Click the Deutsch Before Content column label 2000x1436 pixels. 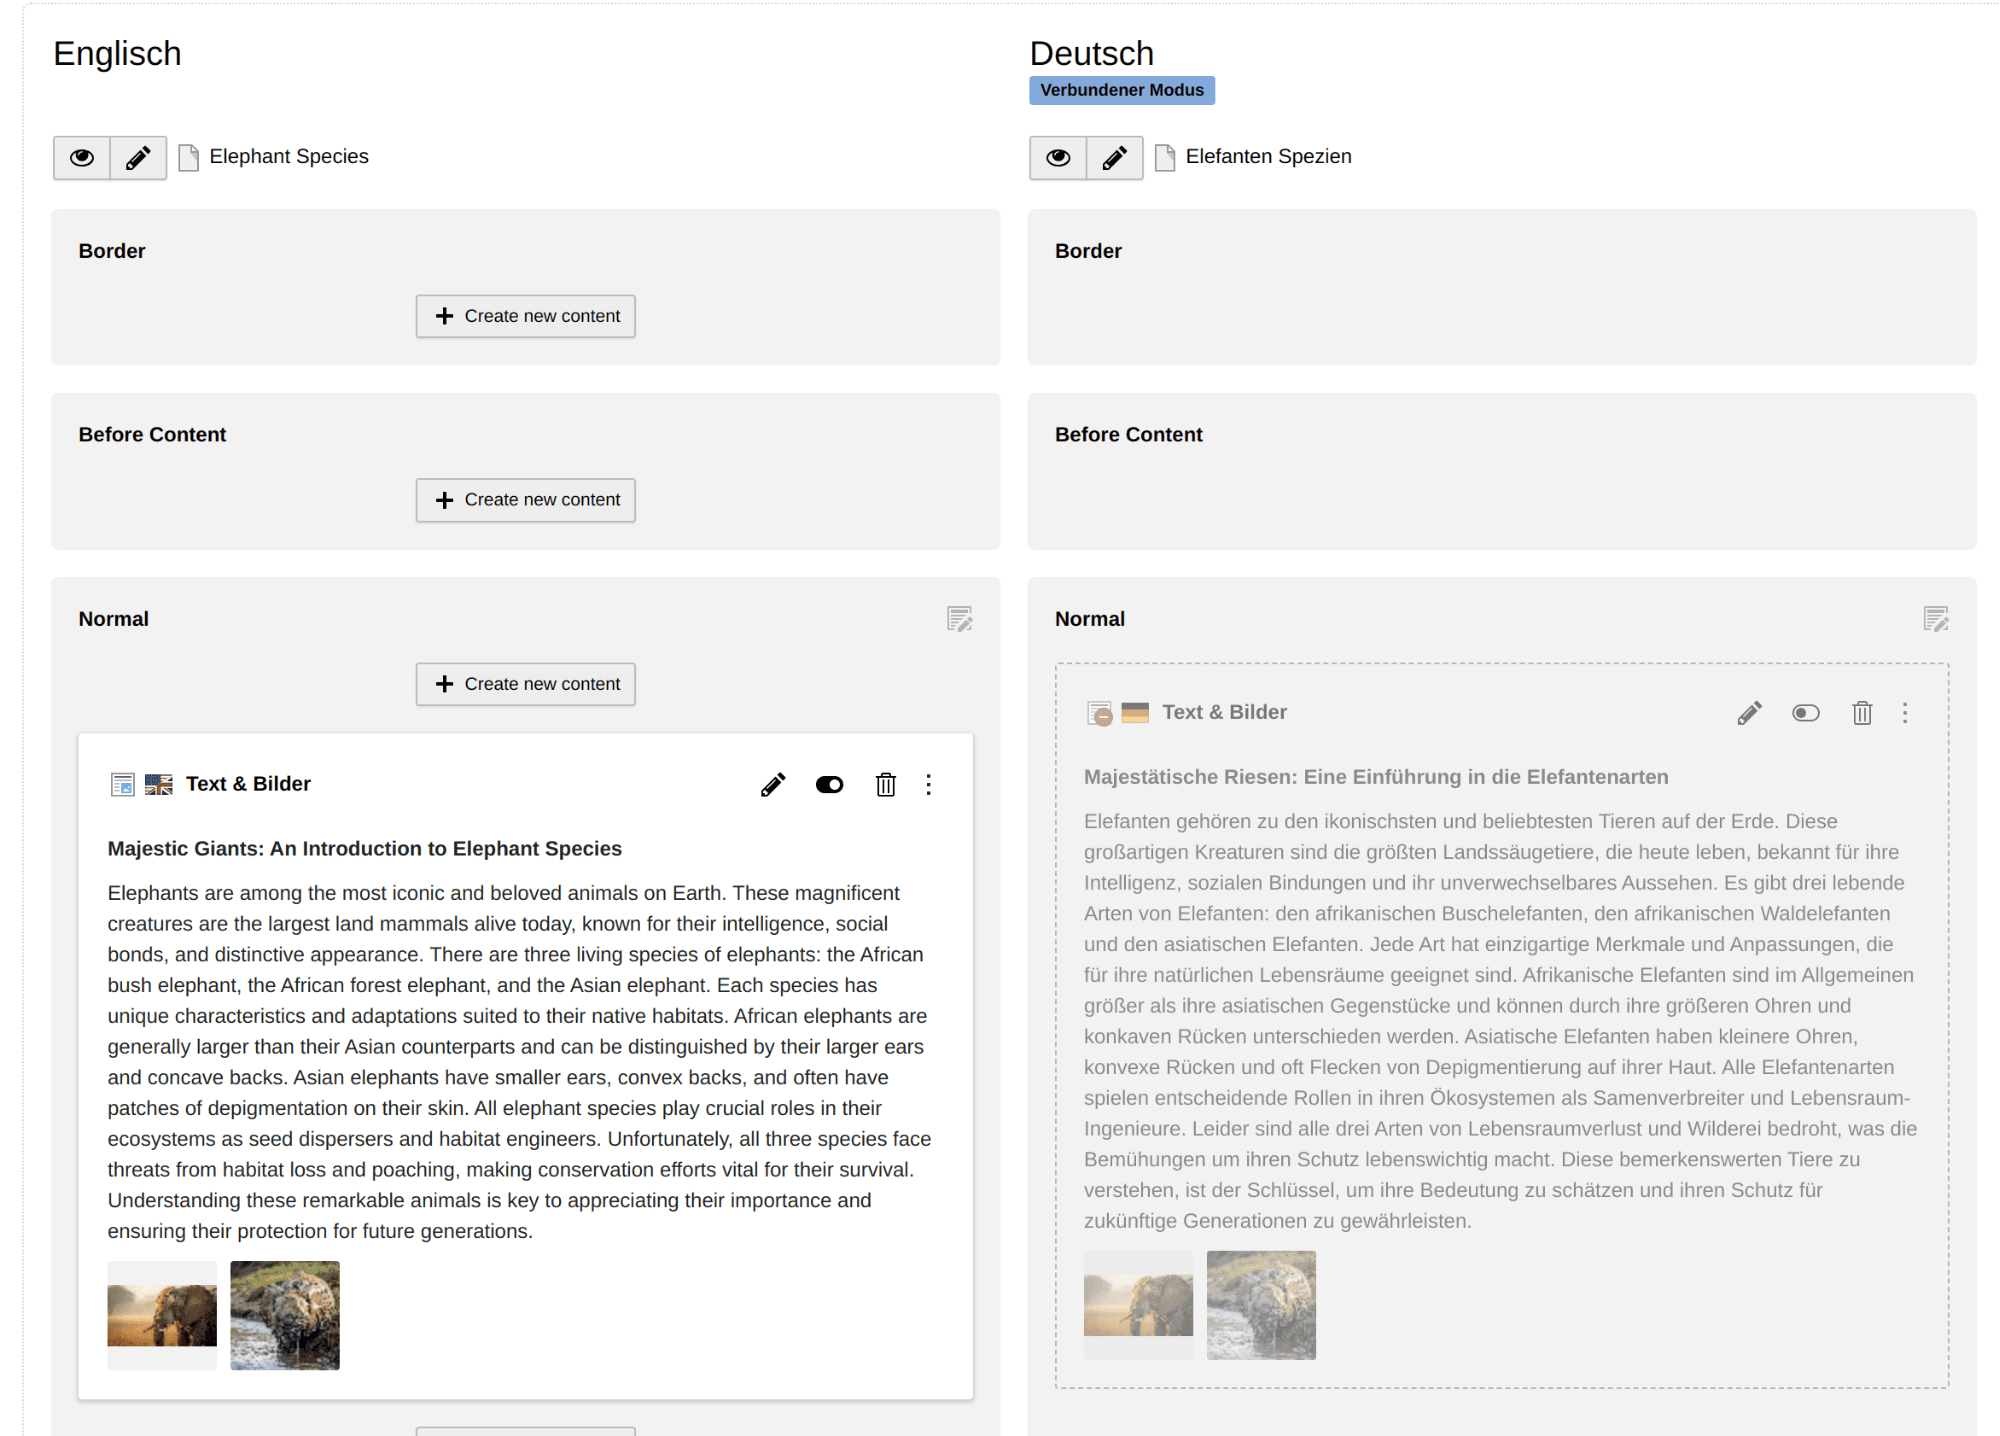tap(1129, 435)
